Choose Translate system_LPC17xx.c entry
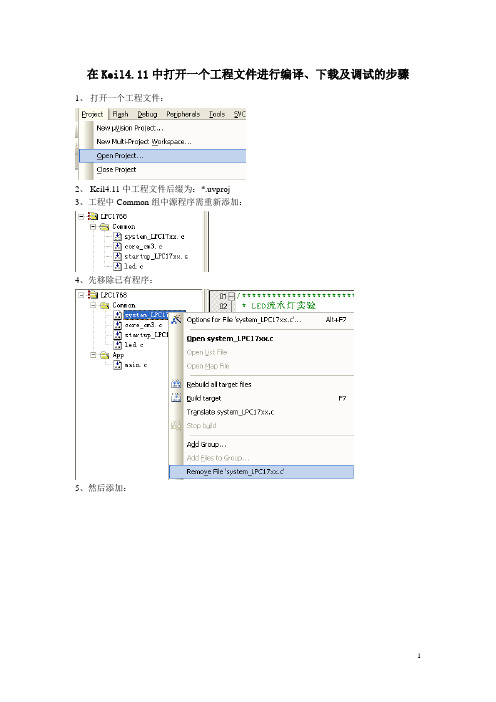 point(230,412)
